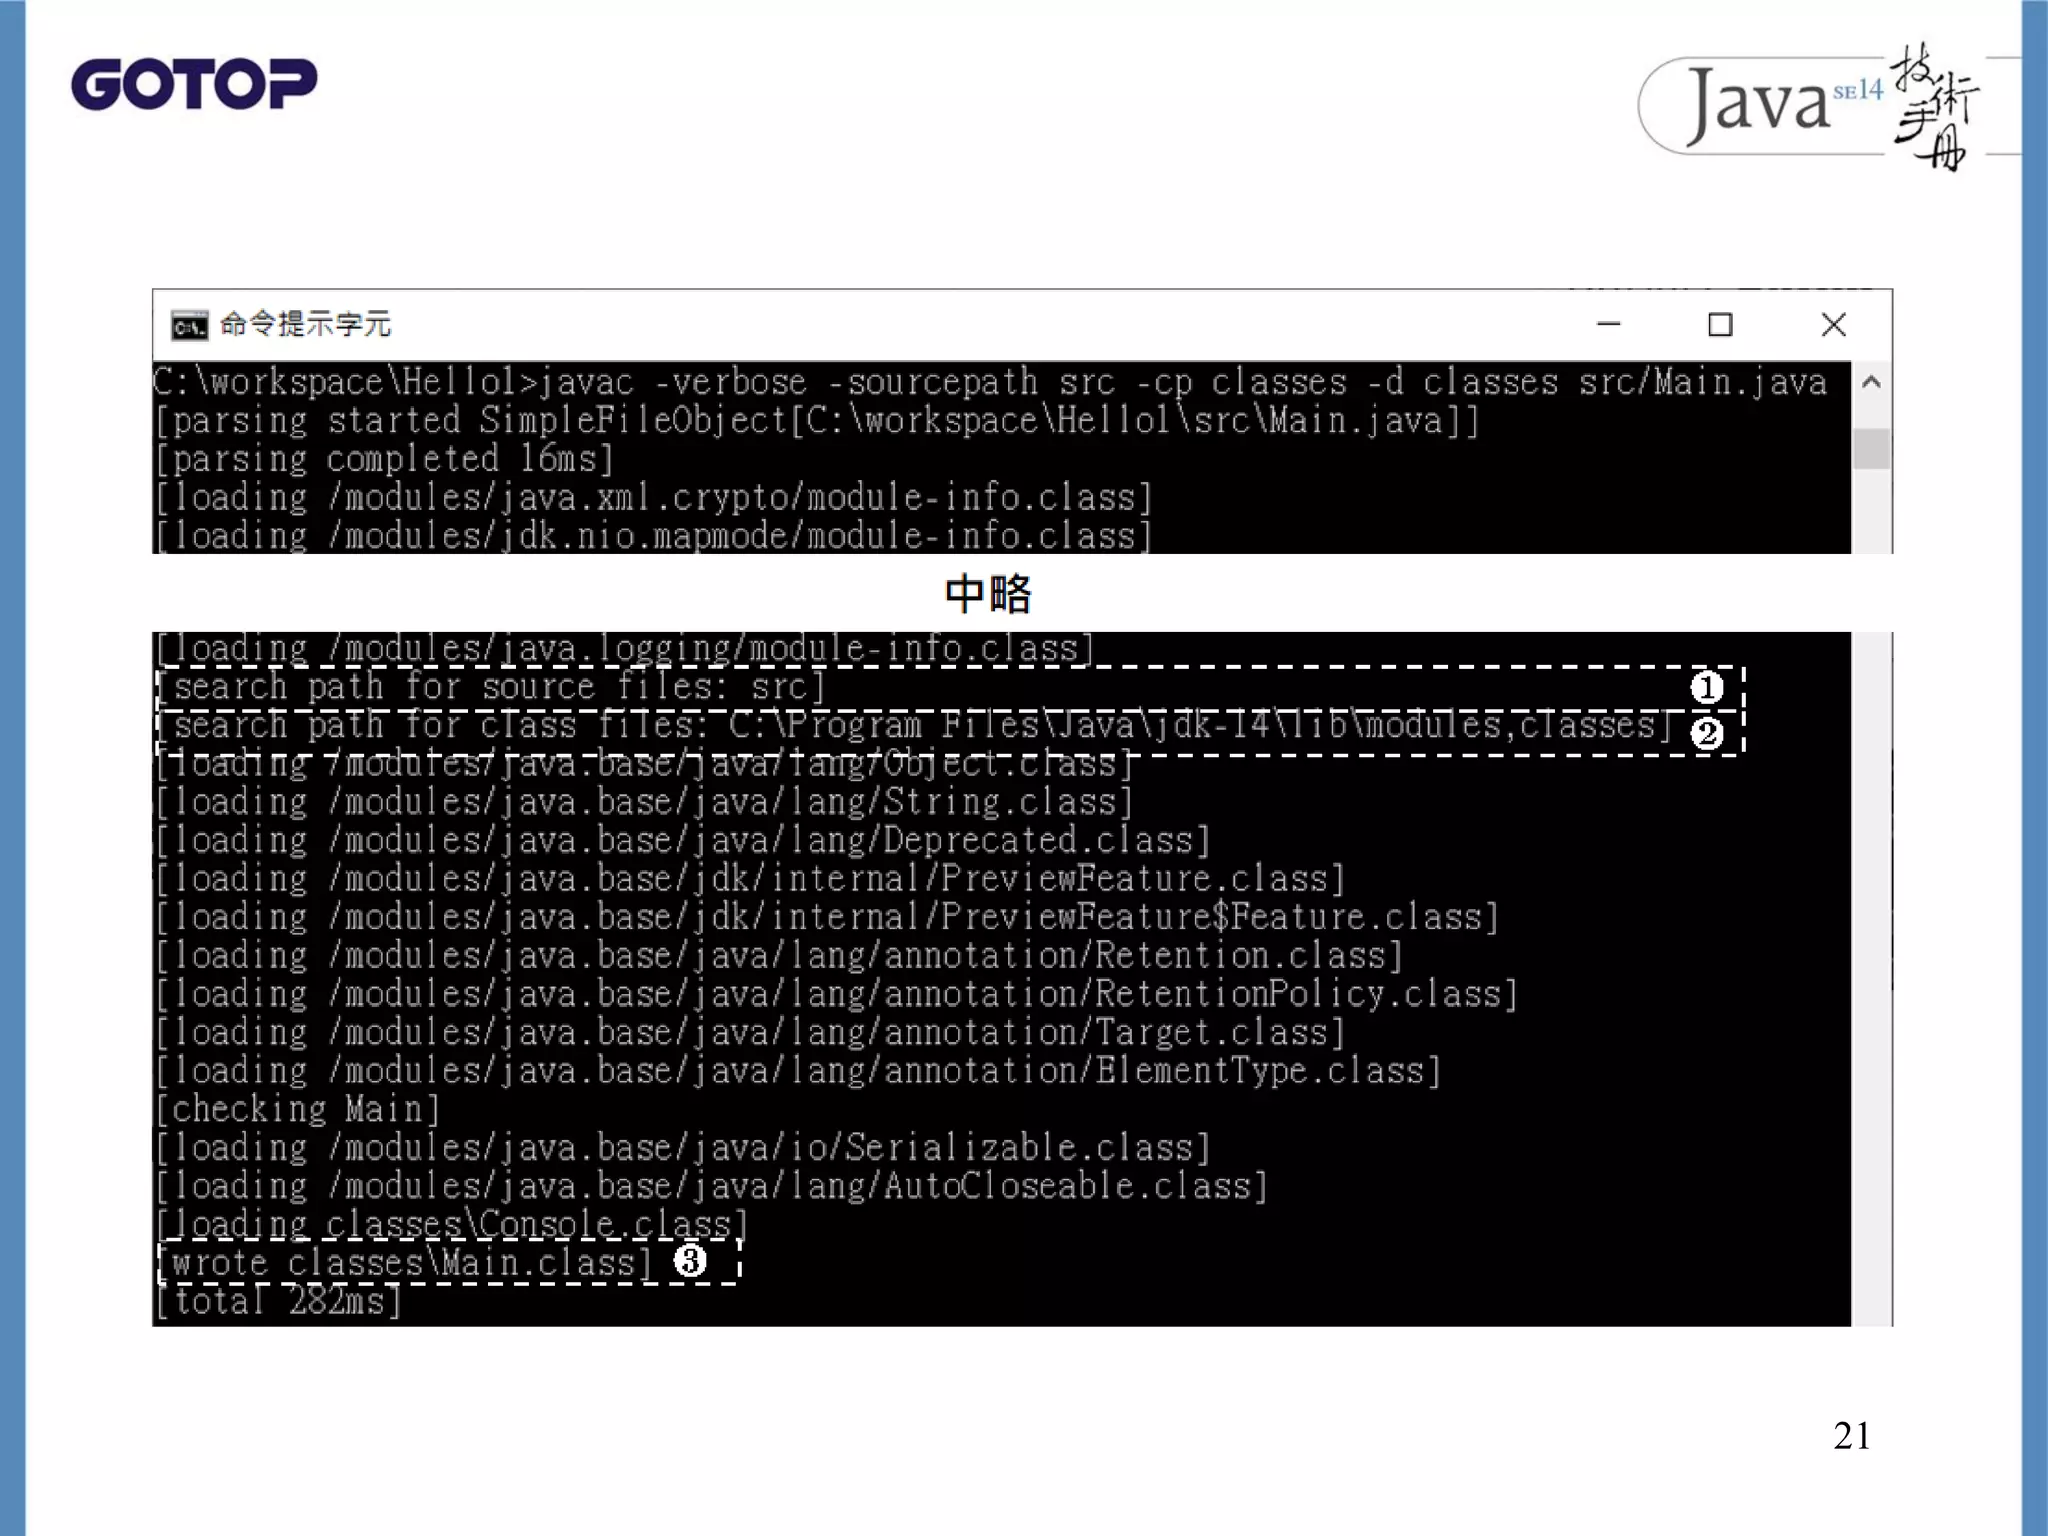Click callout marker number 1
Image resolution: width=2048 pixels, height=1536 pixels.
[1706, 688]
